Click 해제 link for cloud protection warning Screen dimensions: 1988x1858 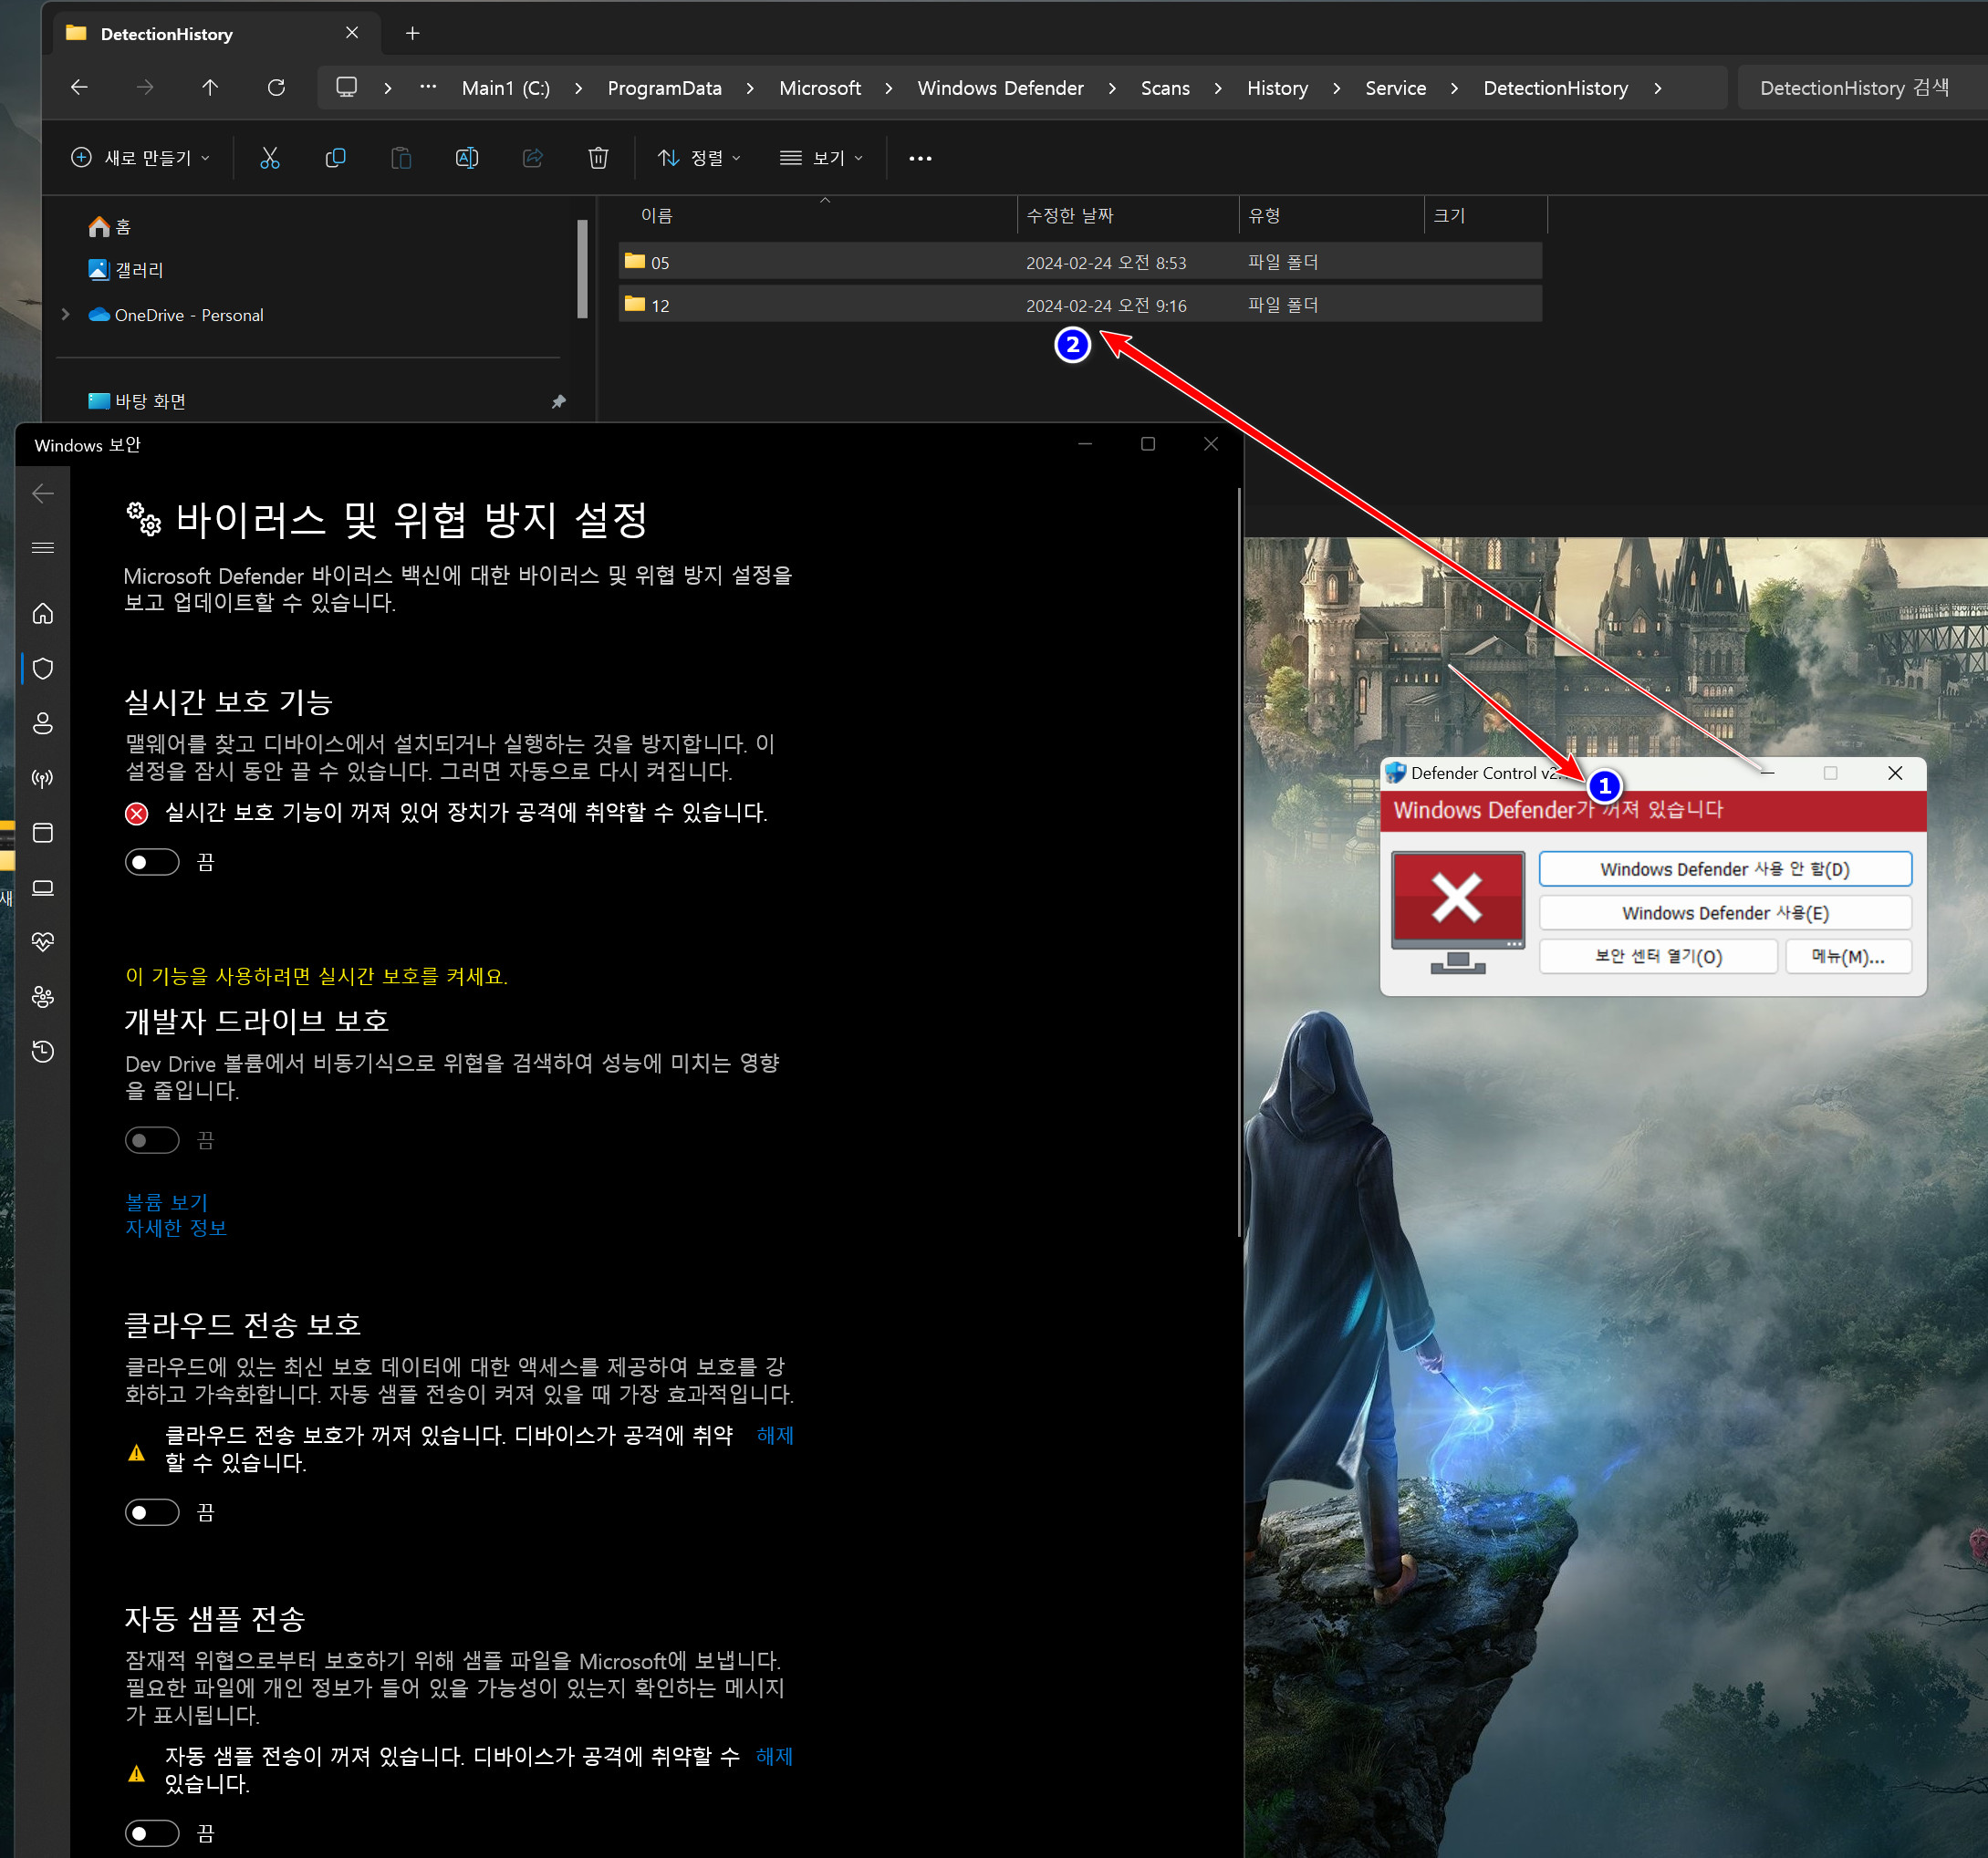click(775, 1435)
